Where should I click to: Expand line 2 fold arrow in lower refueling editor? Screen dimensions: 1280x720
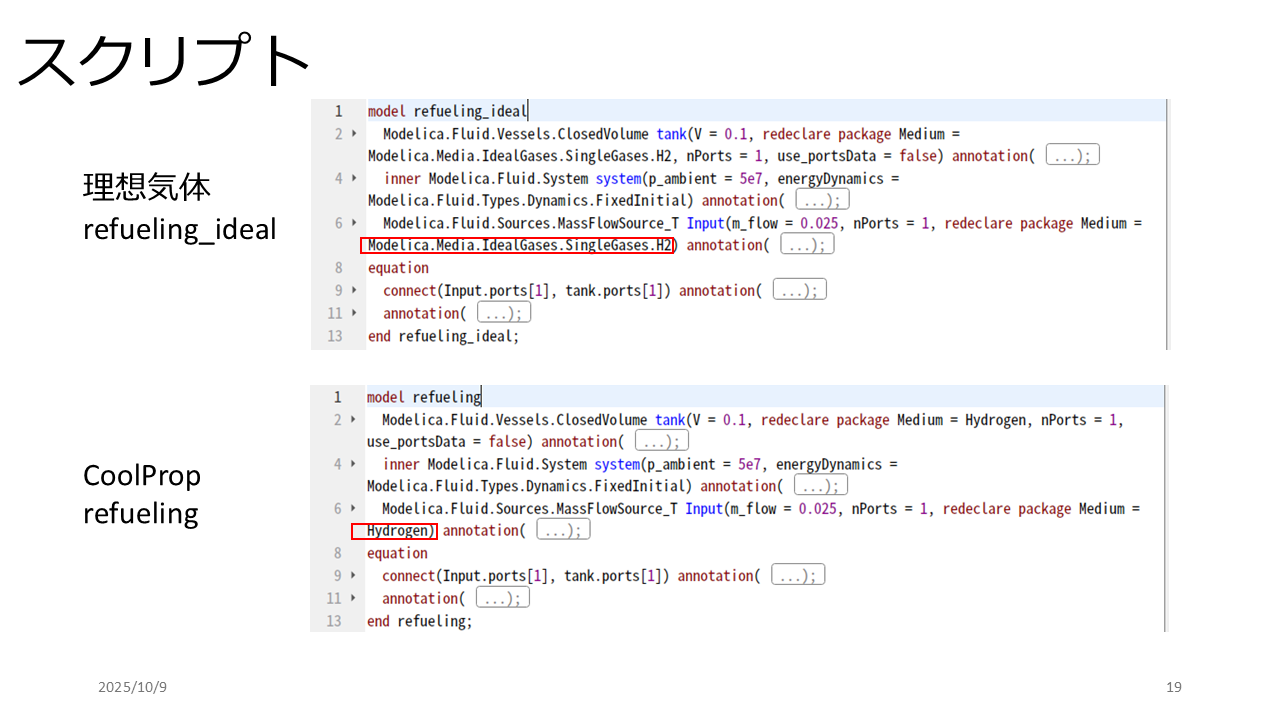353,420
